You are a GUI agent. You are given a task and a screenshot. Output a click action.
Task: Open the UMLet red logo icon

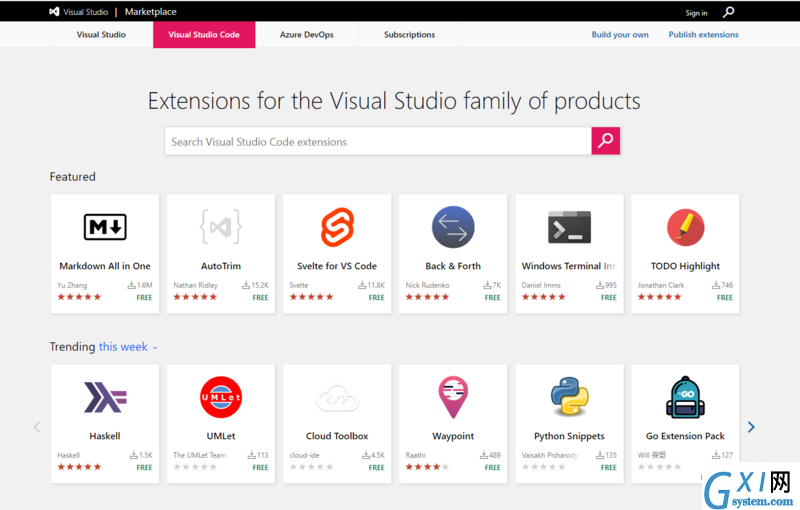(221, 397)
